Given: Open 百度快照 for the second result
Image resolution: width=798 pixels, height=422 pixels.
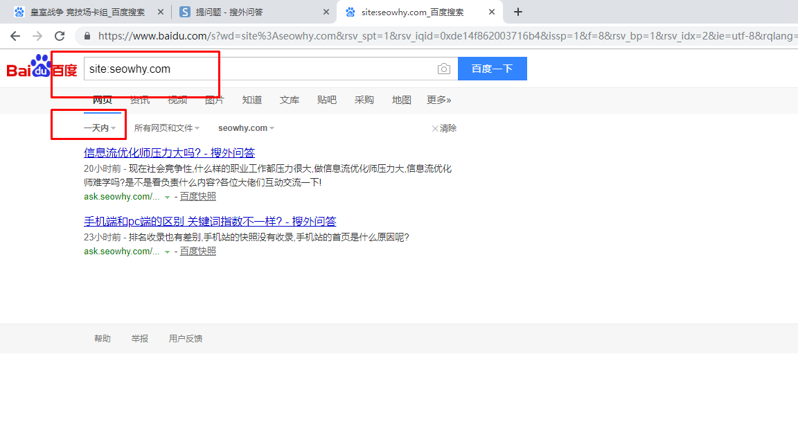Looking at the screenshot, I should [x=198, y=251].
